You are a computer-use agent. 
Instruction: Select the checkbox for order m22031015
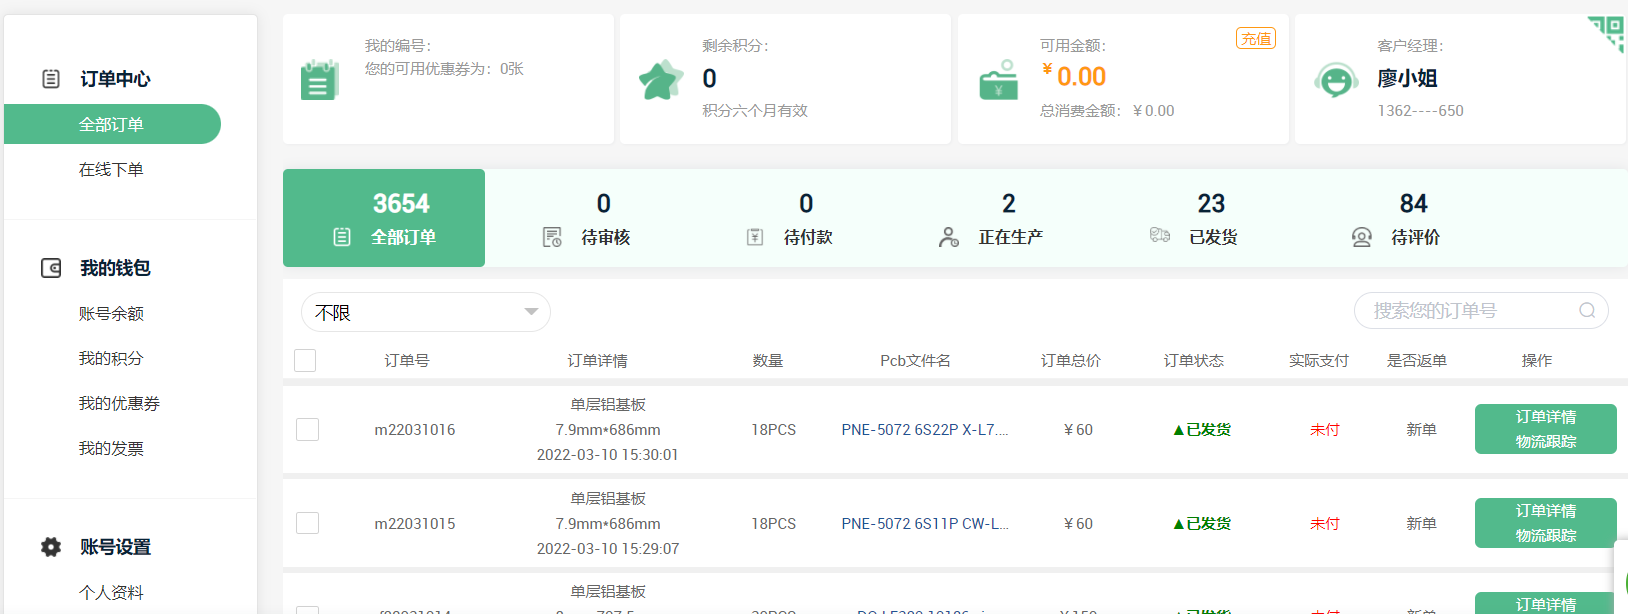pyautogui.click(x=308, y=524)
